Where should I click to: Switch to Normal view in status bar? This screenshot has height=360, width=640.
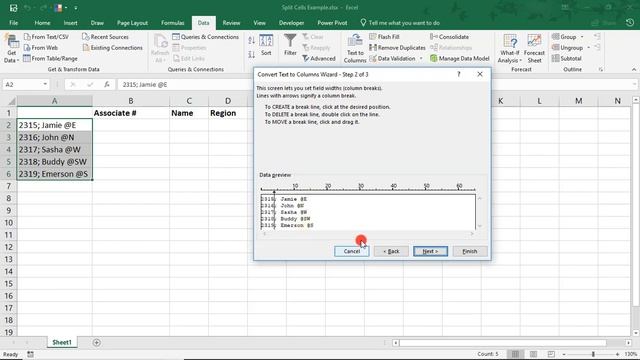click(x=516, y=354)
